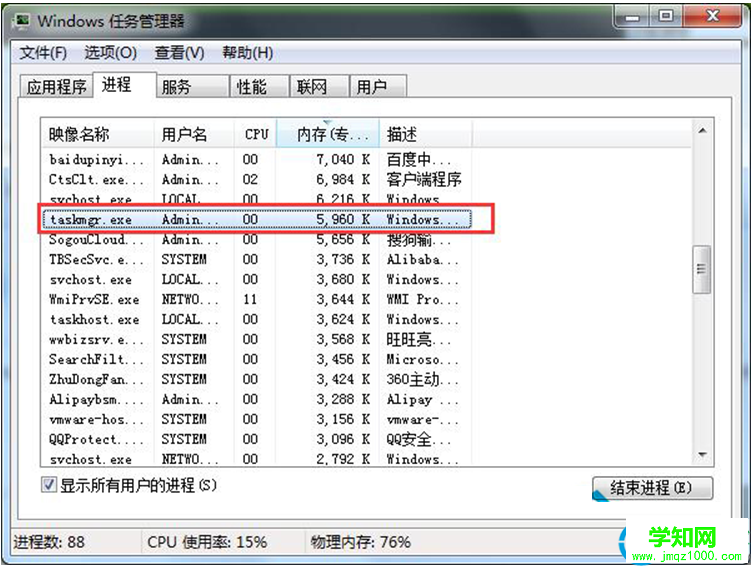Select the baidupinyi... process row

257,159
